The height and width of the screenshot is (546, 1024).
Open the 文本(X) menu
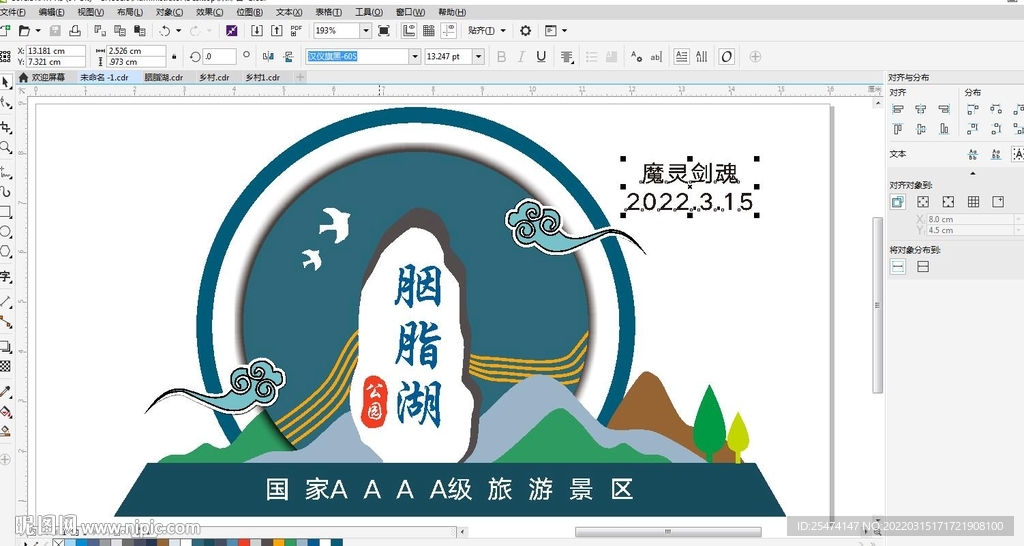289,12
